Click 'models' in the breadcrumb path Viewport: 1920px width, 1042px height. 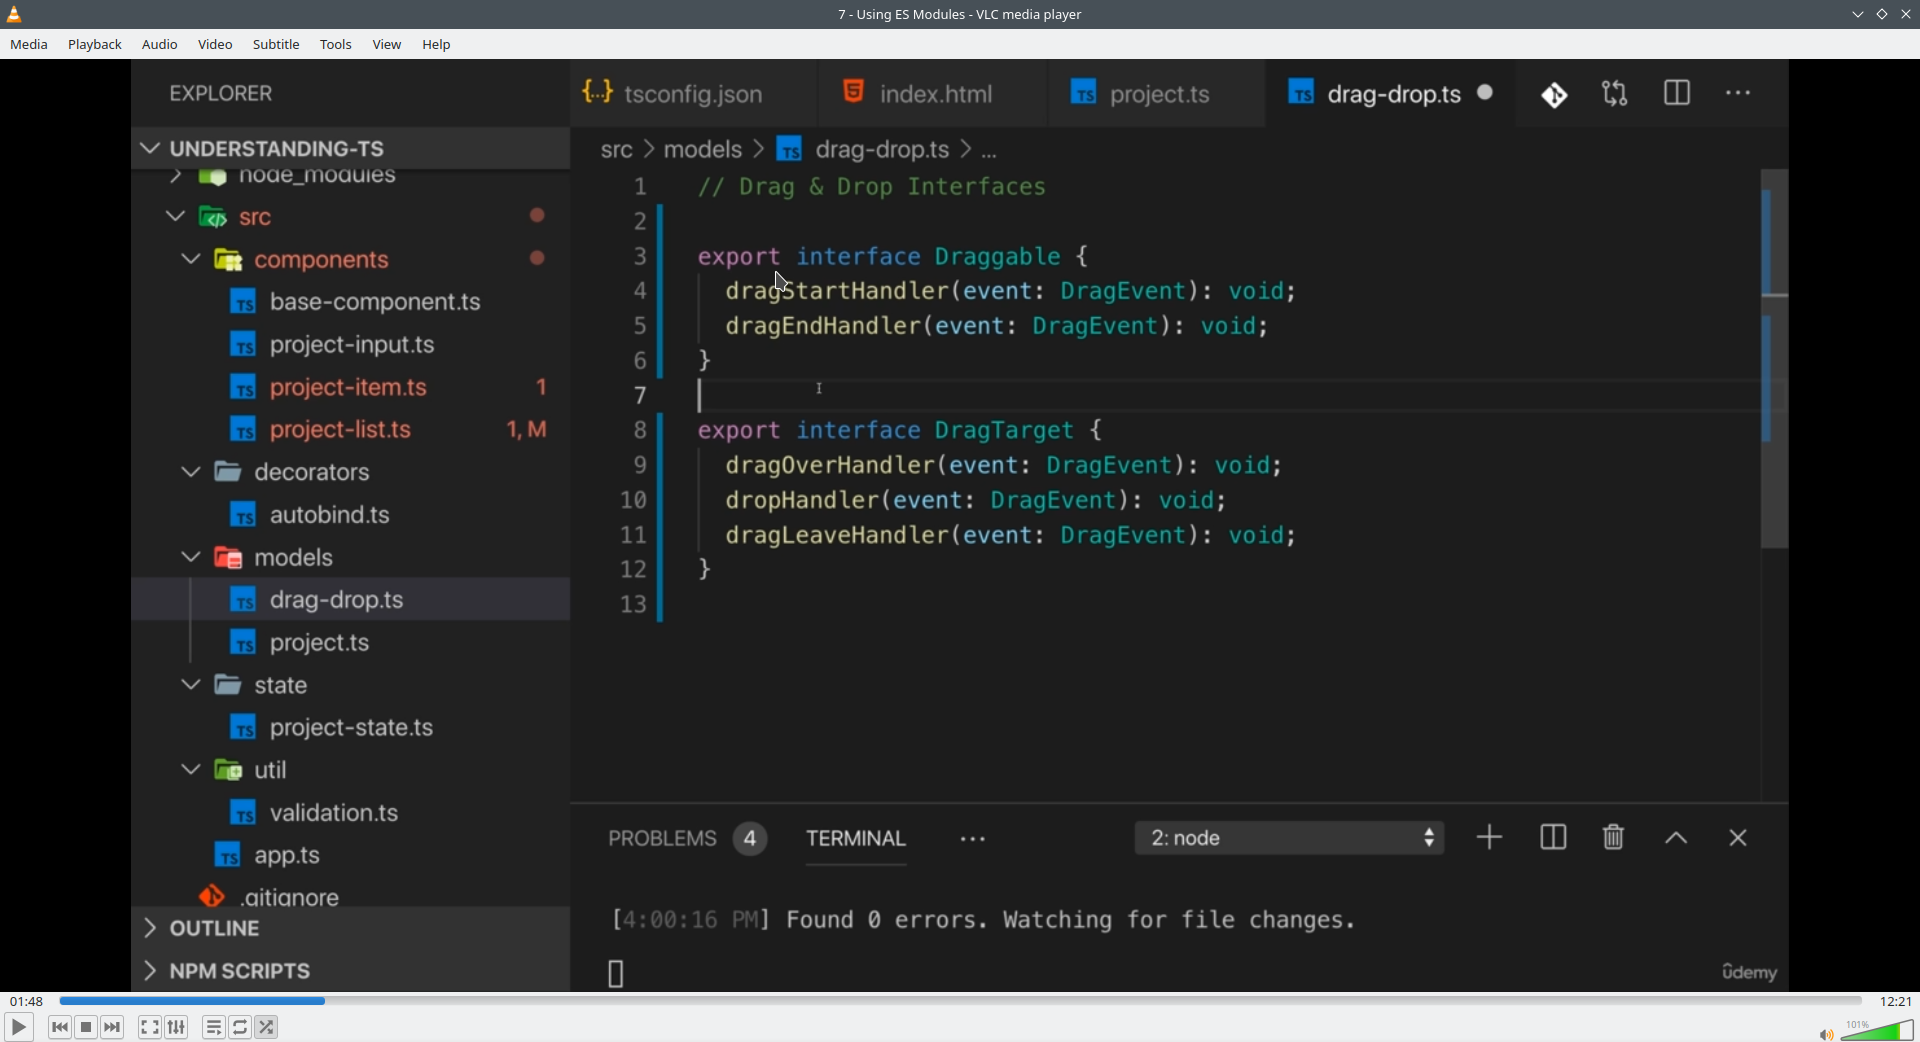tap(703, 150)
